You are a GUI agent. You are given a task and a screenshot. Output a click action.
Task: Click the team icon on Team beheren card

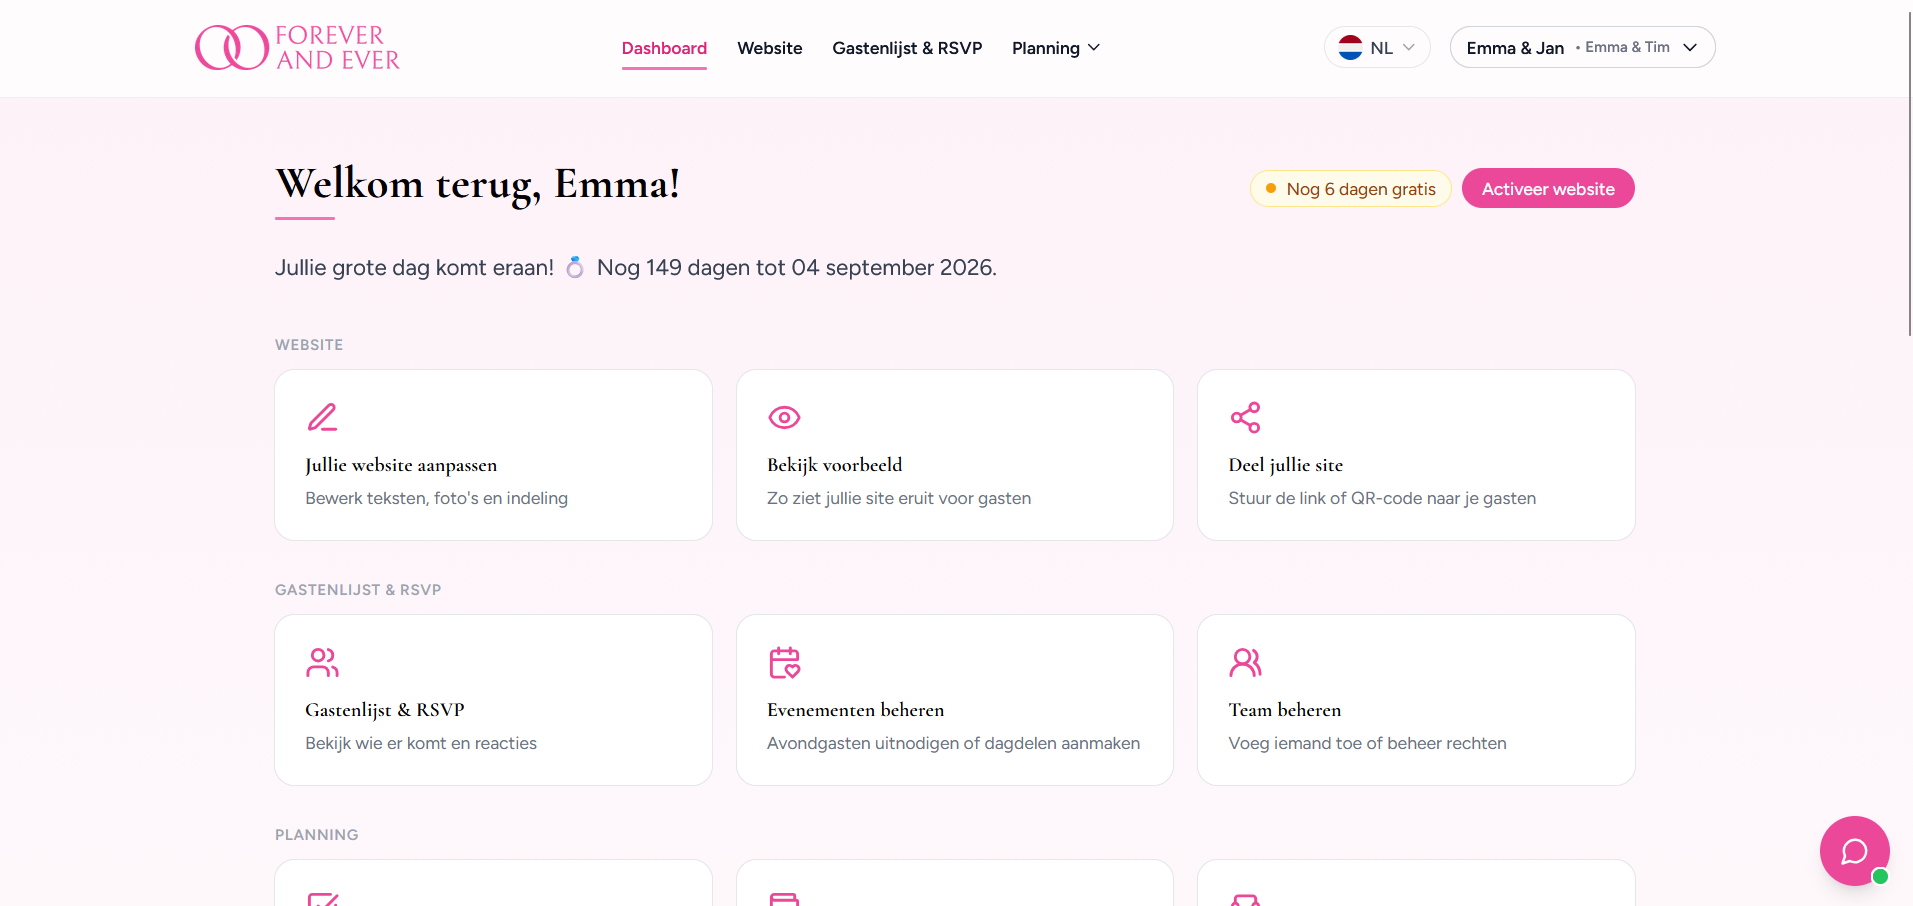coord(1245,662)
